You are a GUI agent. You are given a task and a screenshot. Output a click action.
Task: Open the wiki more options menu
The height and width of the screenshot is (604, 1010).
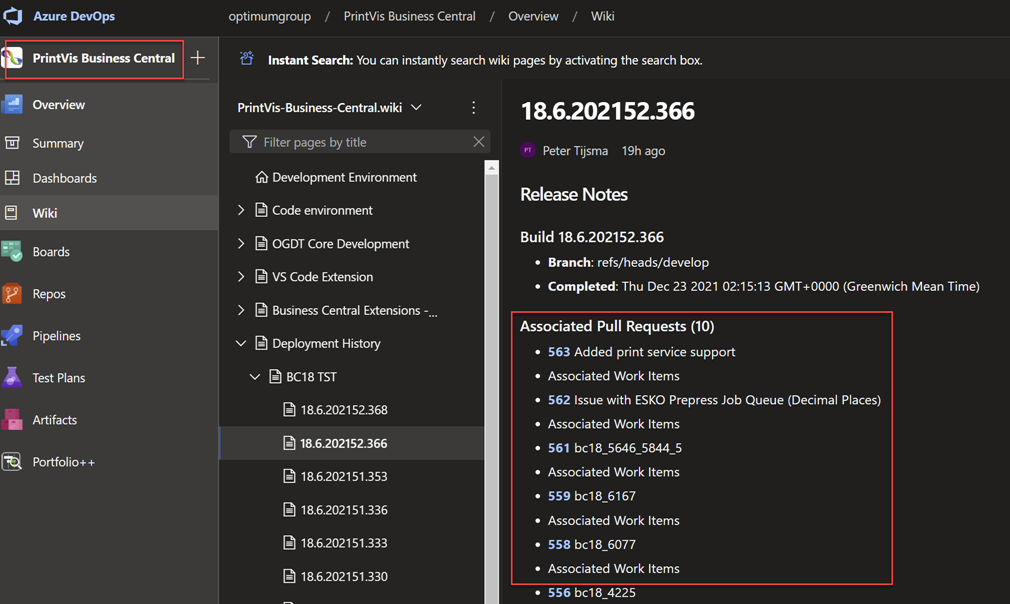(x=473, y=108)
